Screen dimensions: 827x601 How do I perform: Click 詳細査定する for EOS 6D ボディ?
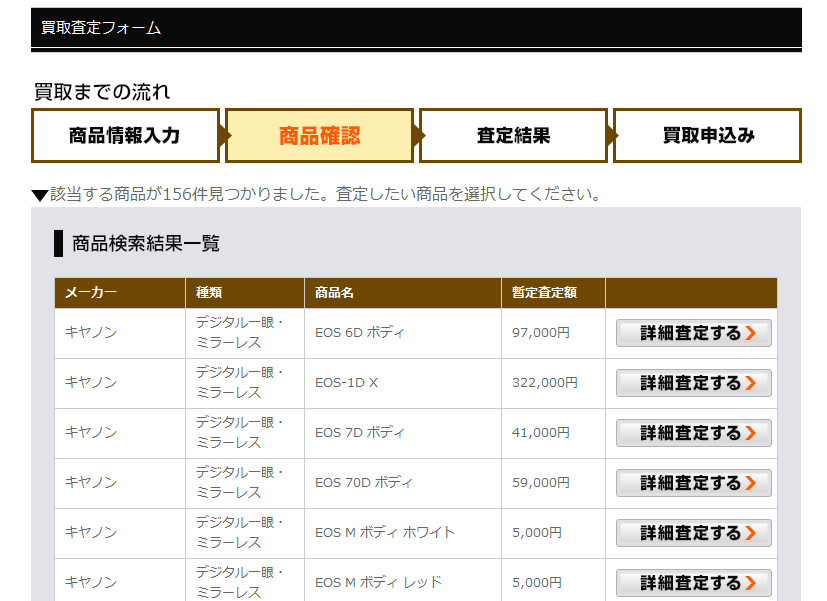[x=694, y=333]
